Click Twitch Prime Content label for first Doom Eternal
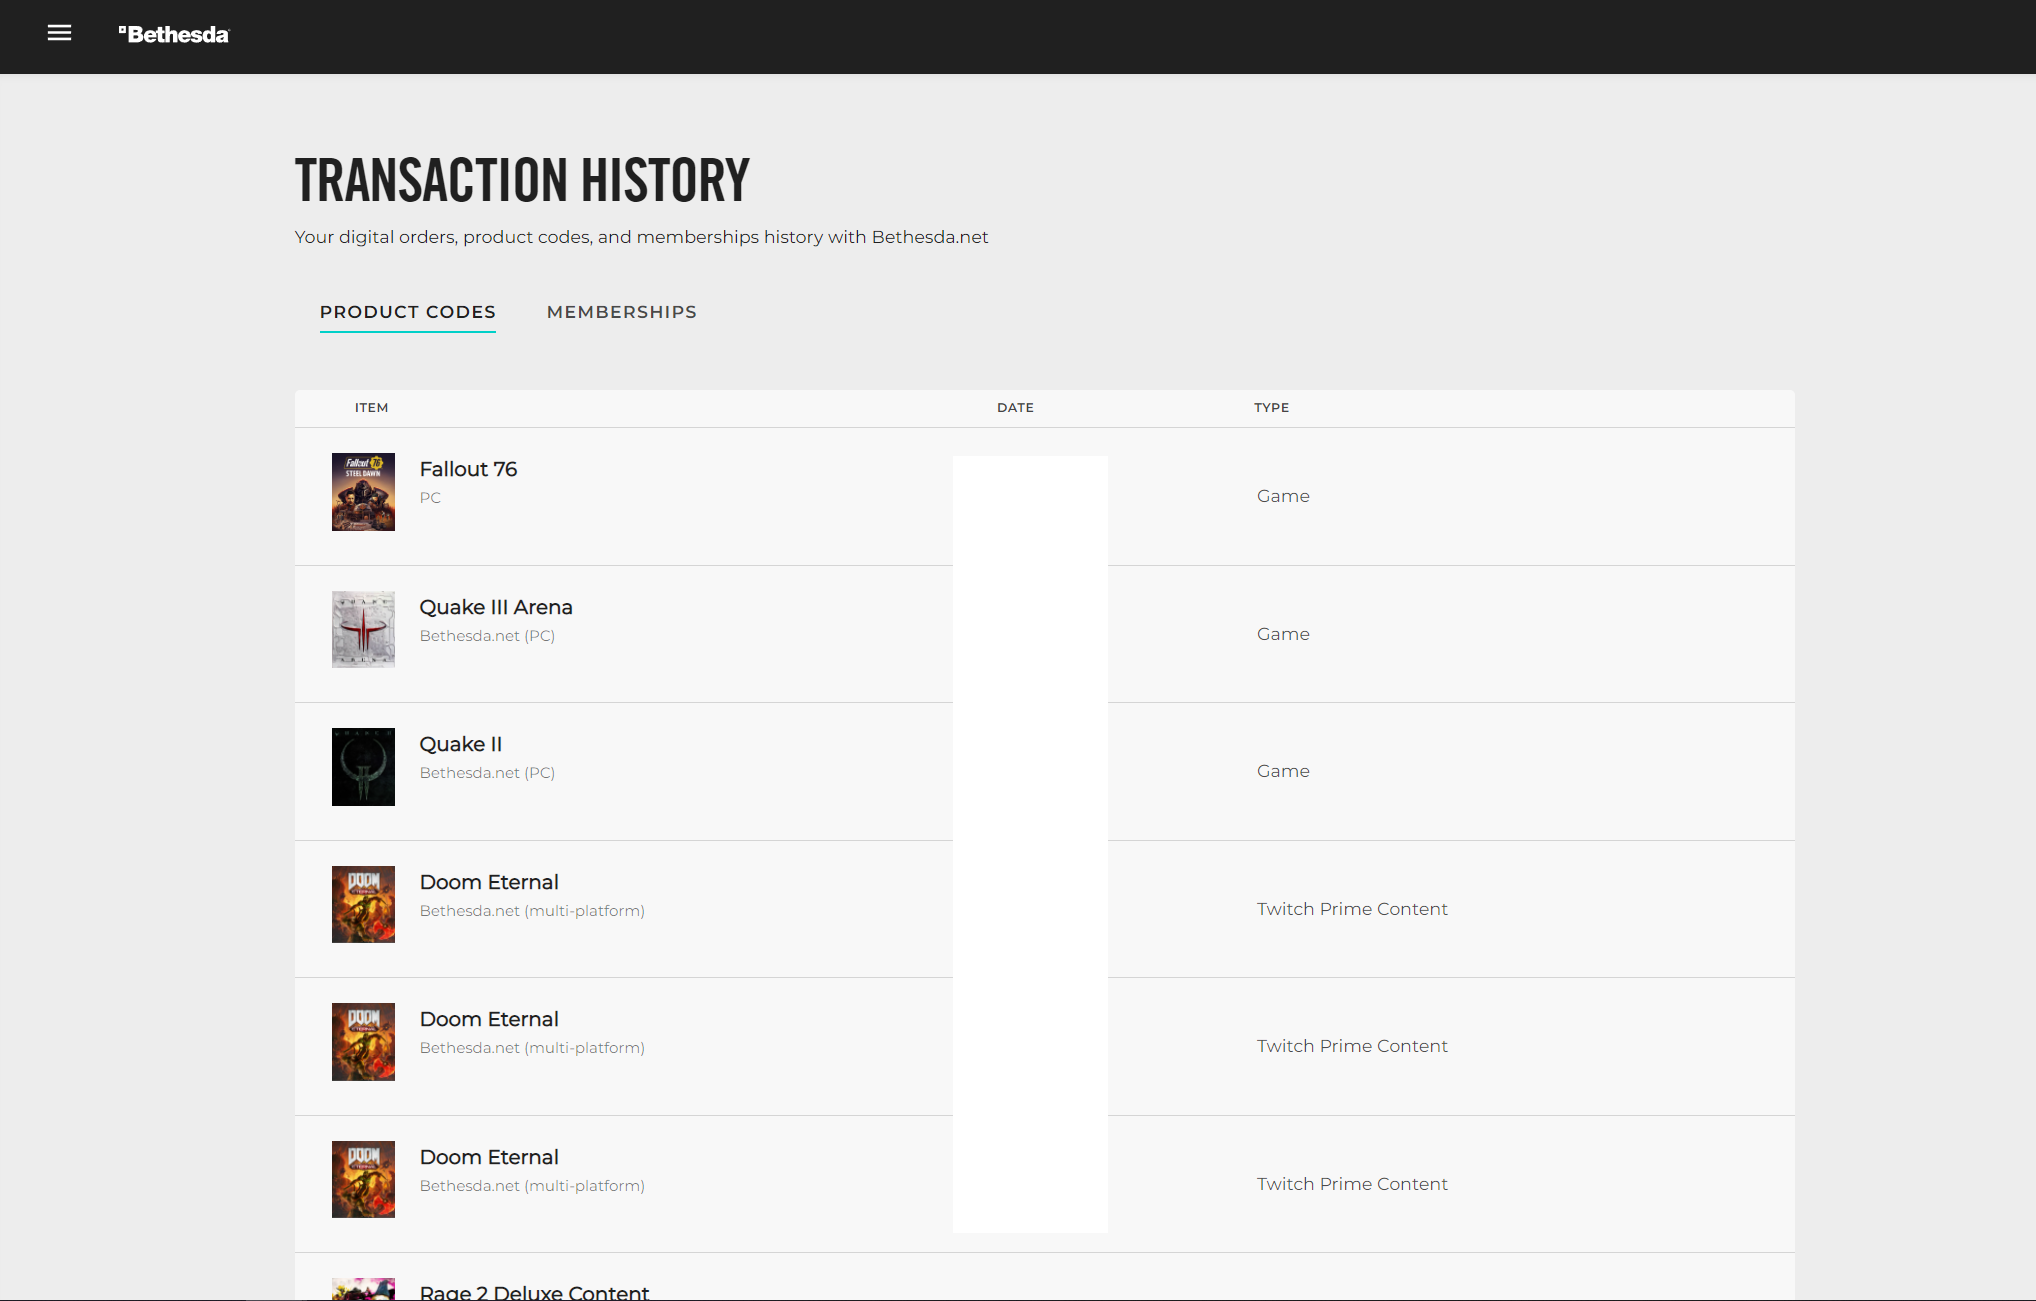This screenshot has height=1301, width=2036. (x=1350, y=908)
